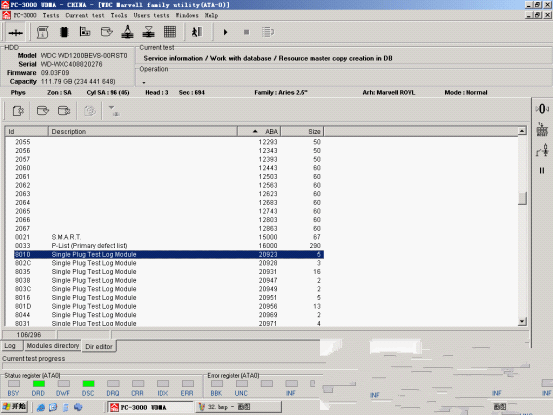Select S.M.A.R.T. module 0021 row
The height and width of the screenshot is (415, 553).
point(169,237)
